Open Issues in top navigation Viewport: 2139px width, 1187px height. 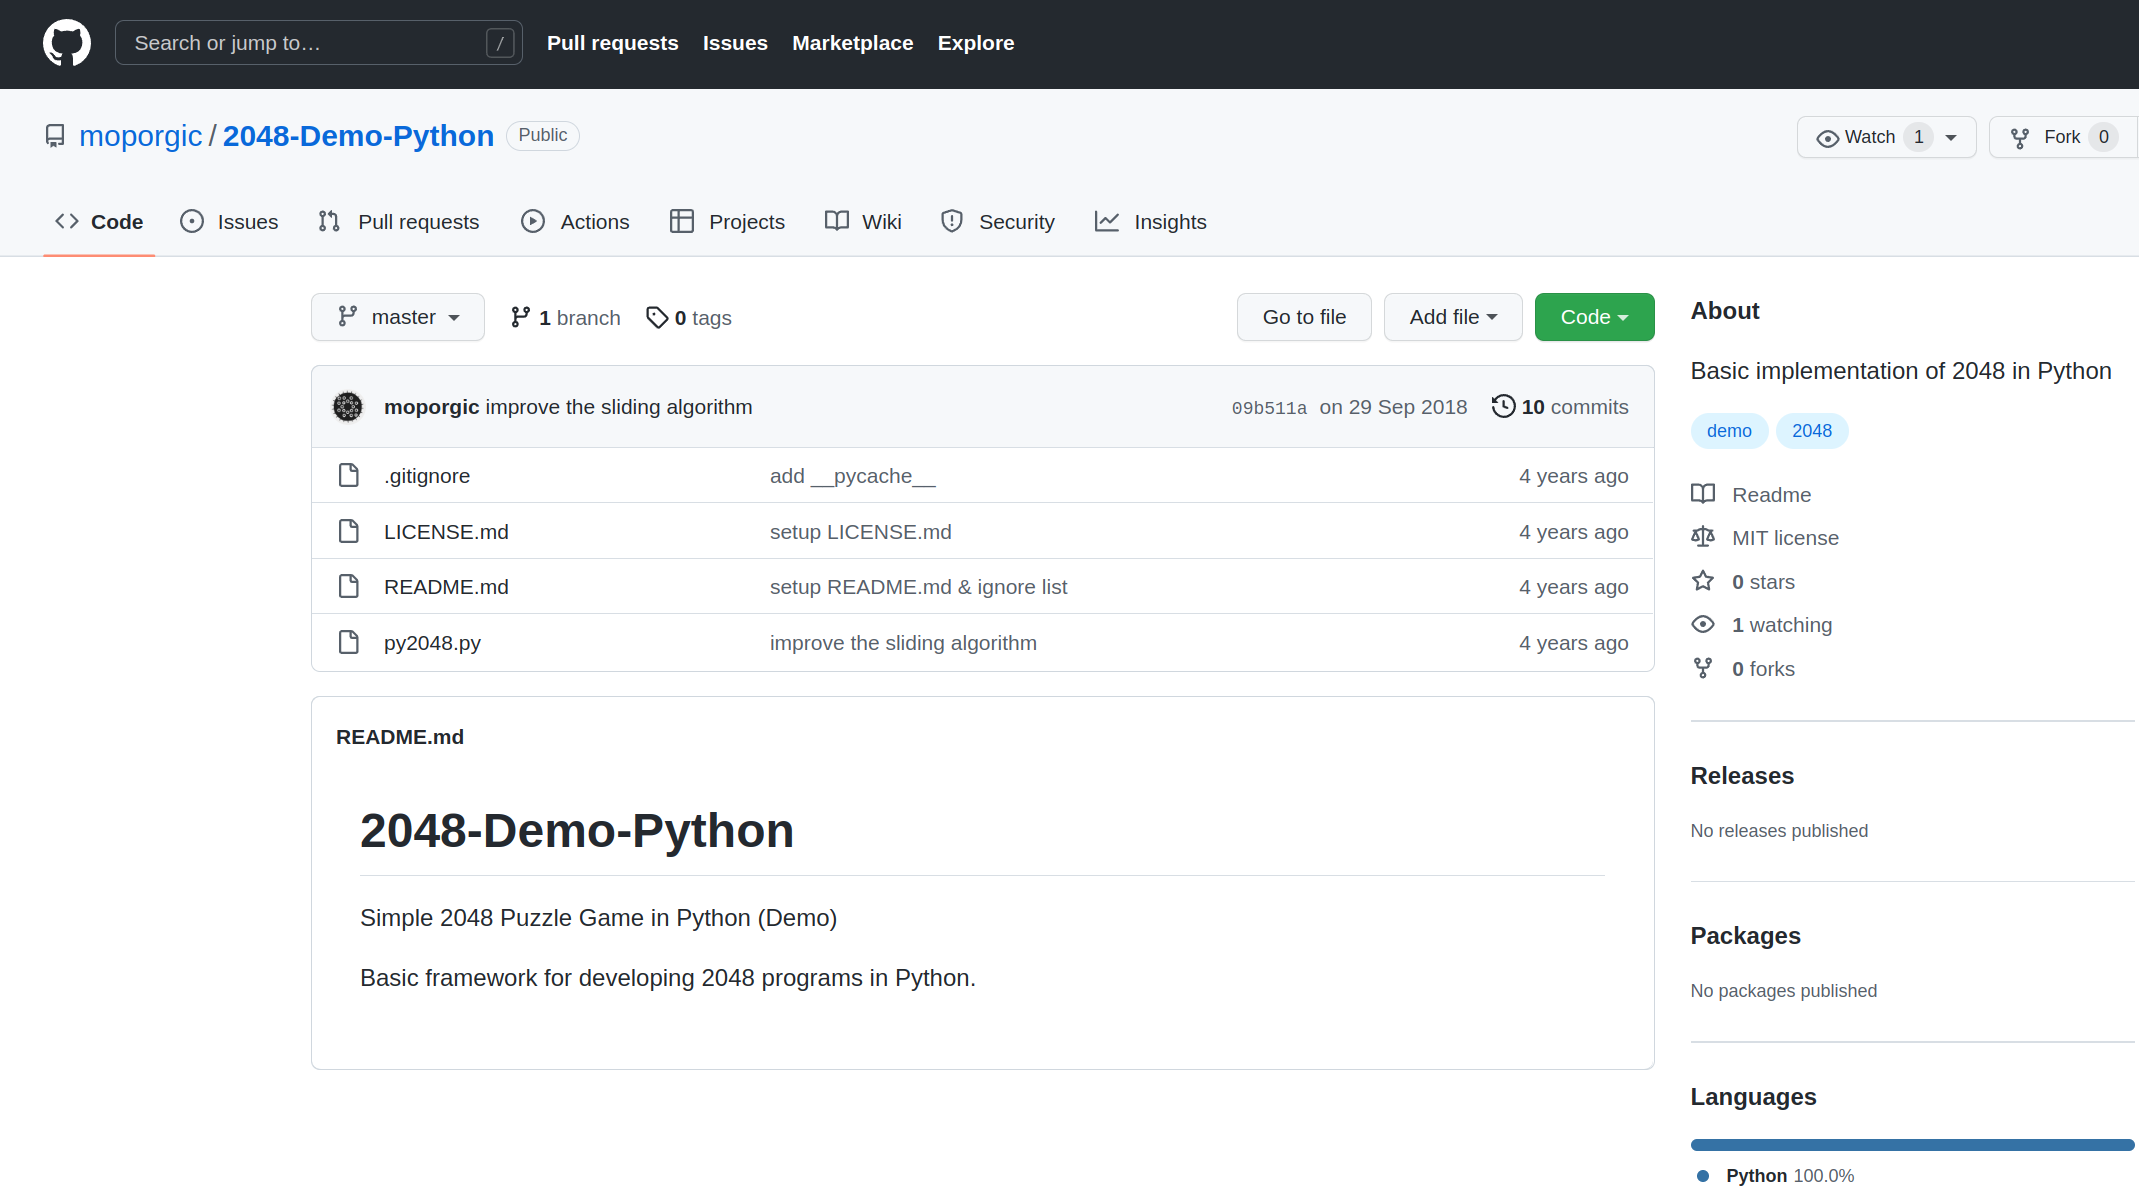tap(735, 43)
